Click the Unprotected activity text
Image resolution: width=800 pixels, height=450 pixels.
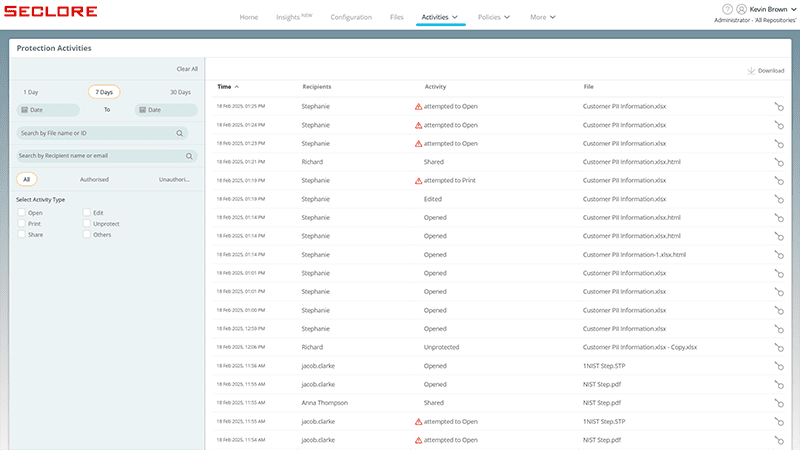441,347
